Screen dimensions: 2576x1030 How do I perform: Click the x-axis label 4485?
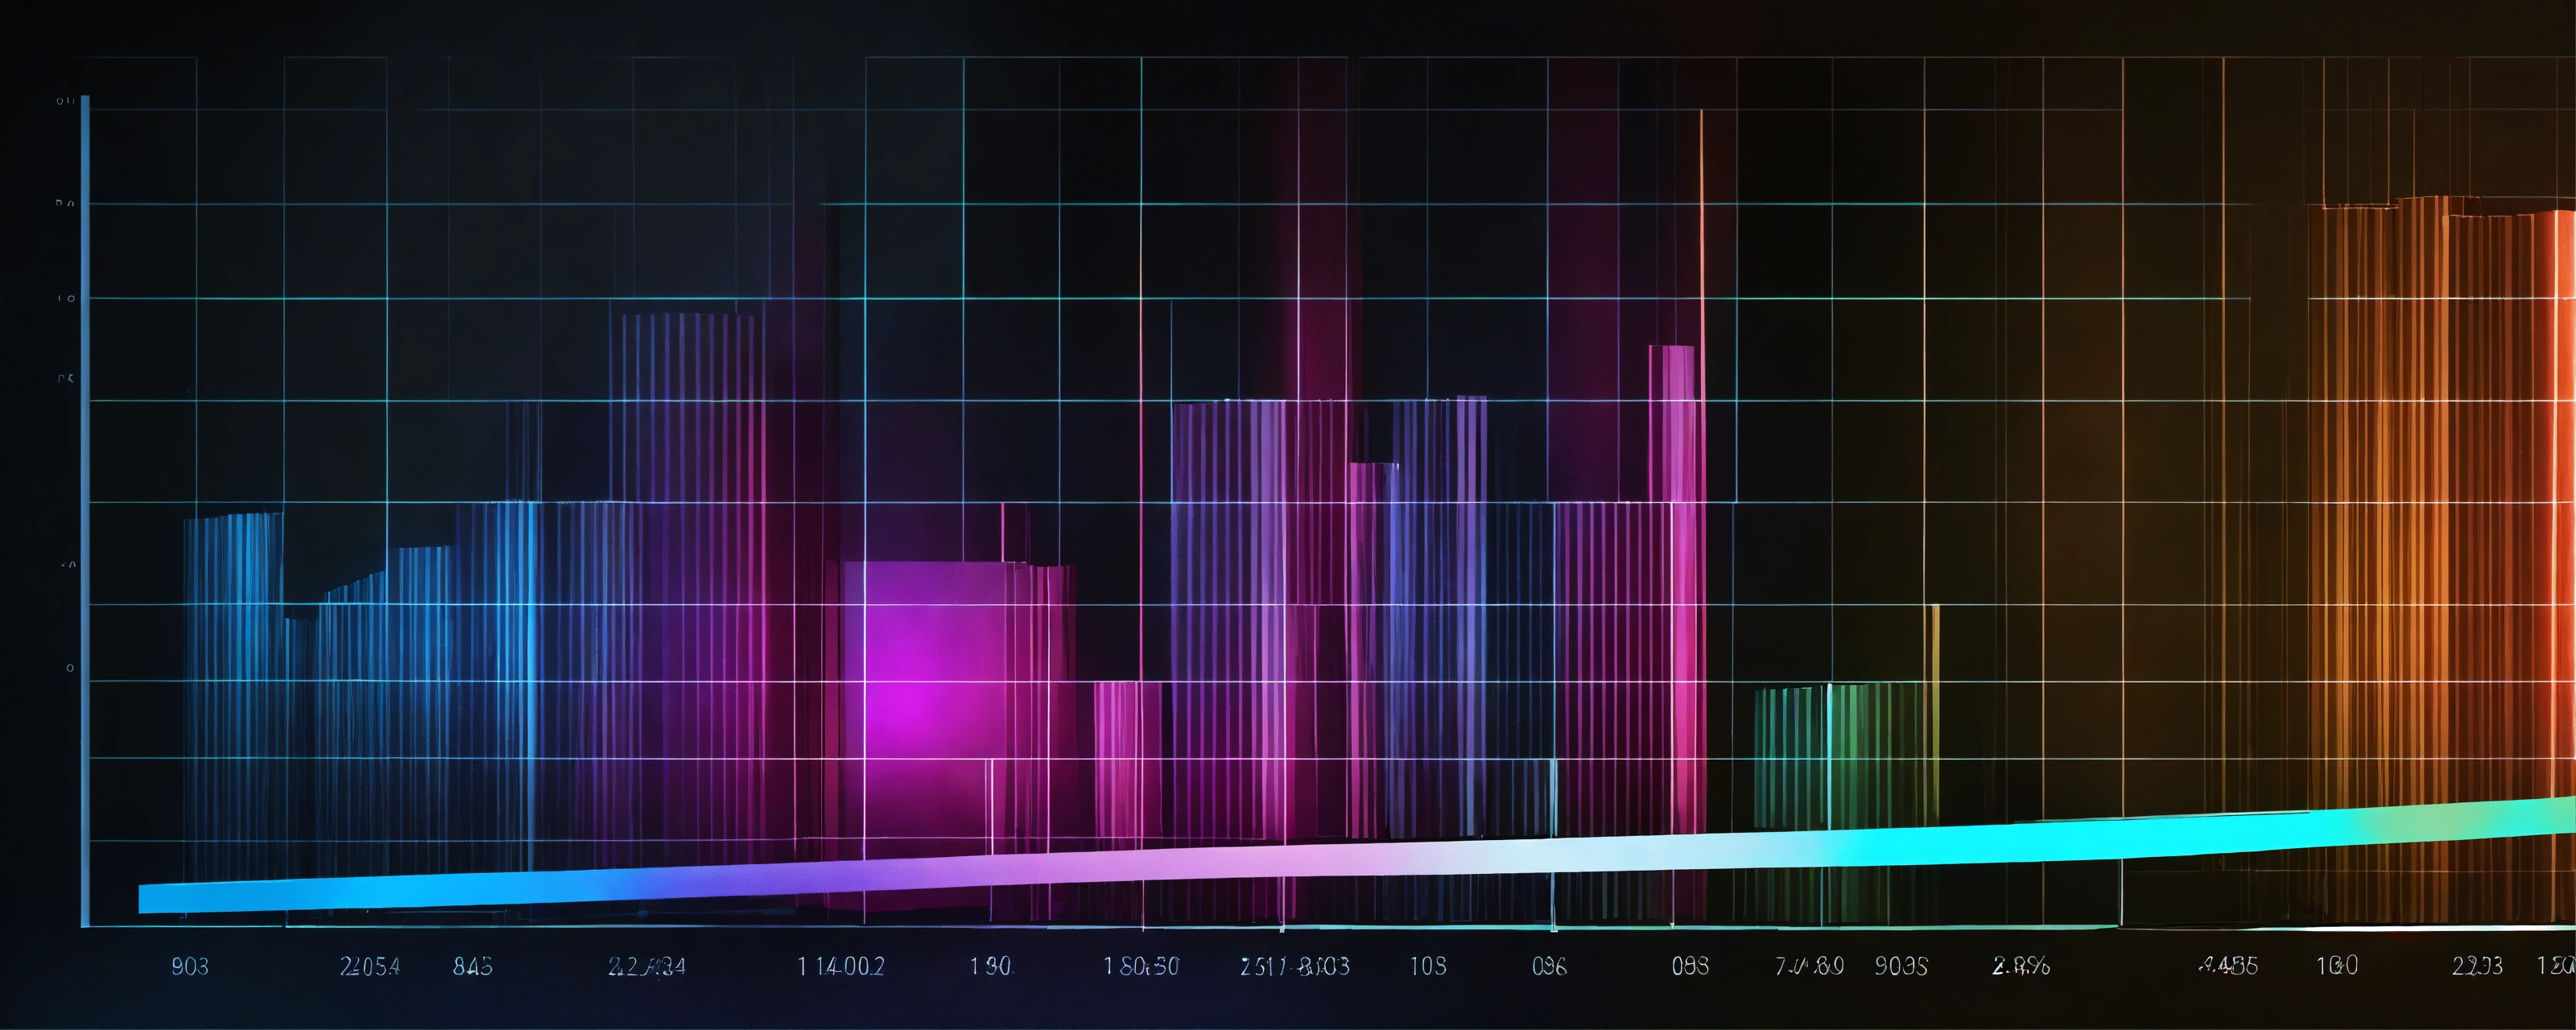[x=2228, y=966]
